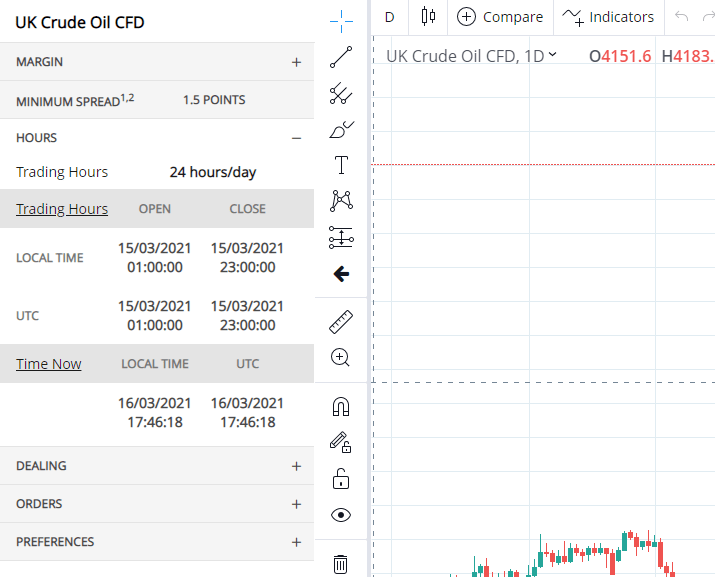Open the prediction and measurement tools
The image size is (715, 577).
pyautogui.click(x=341, y=238)
